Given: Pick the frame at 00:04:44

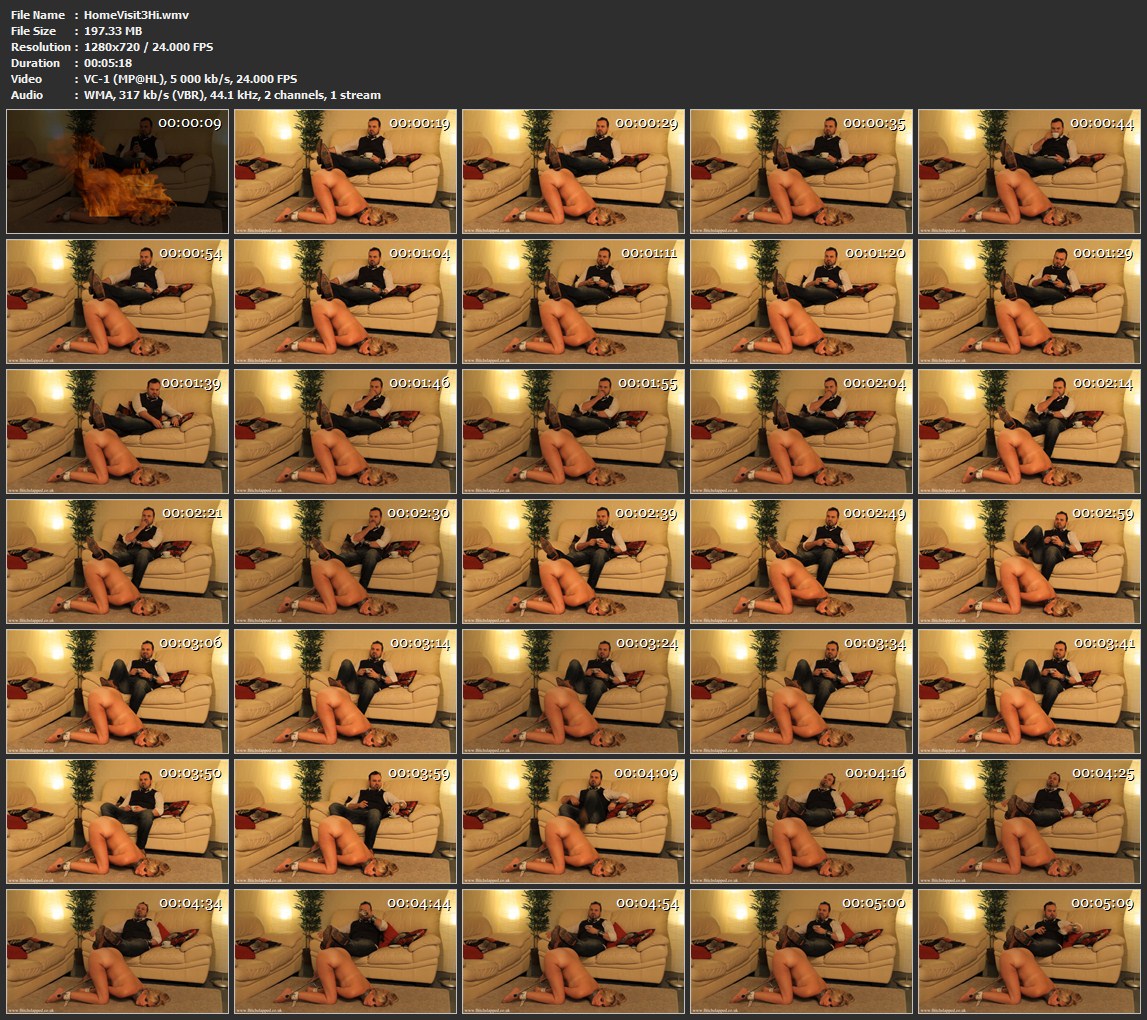Looking at the screenshot, I should coord(345,952).
